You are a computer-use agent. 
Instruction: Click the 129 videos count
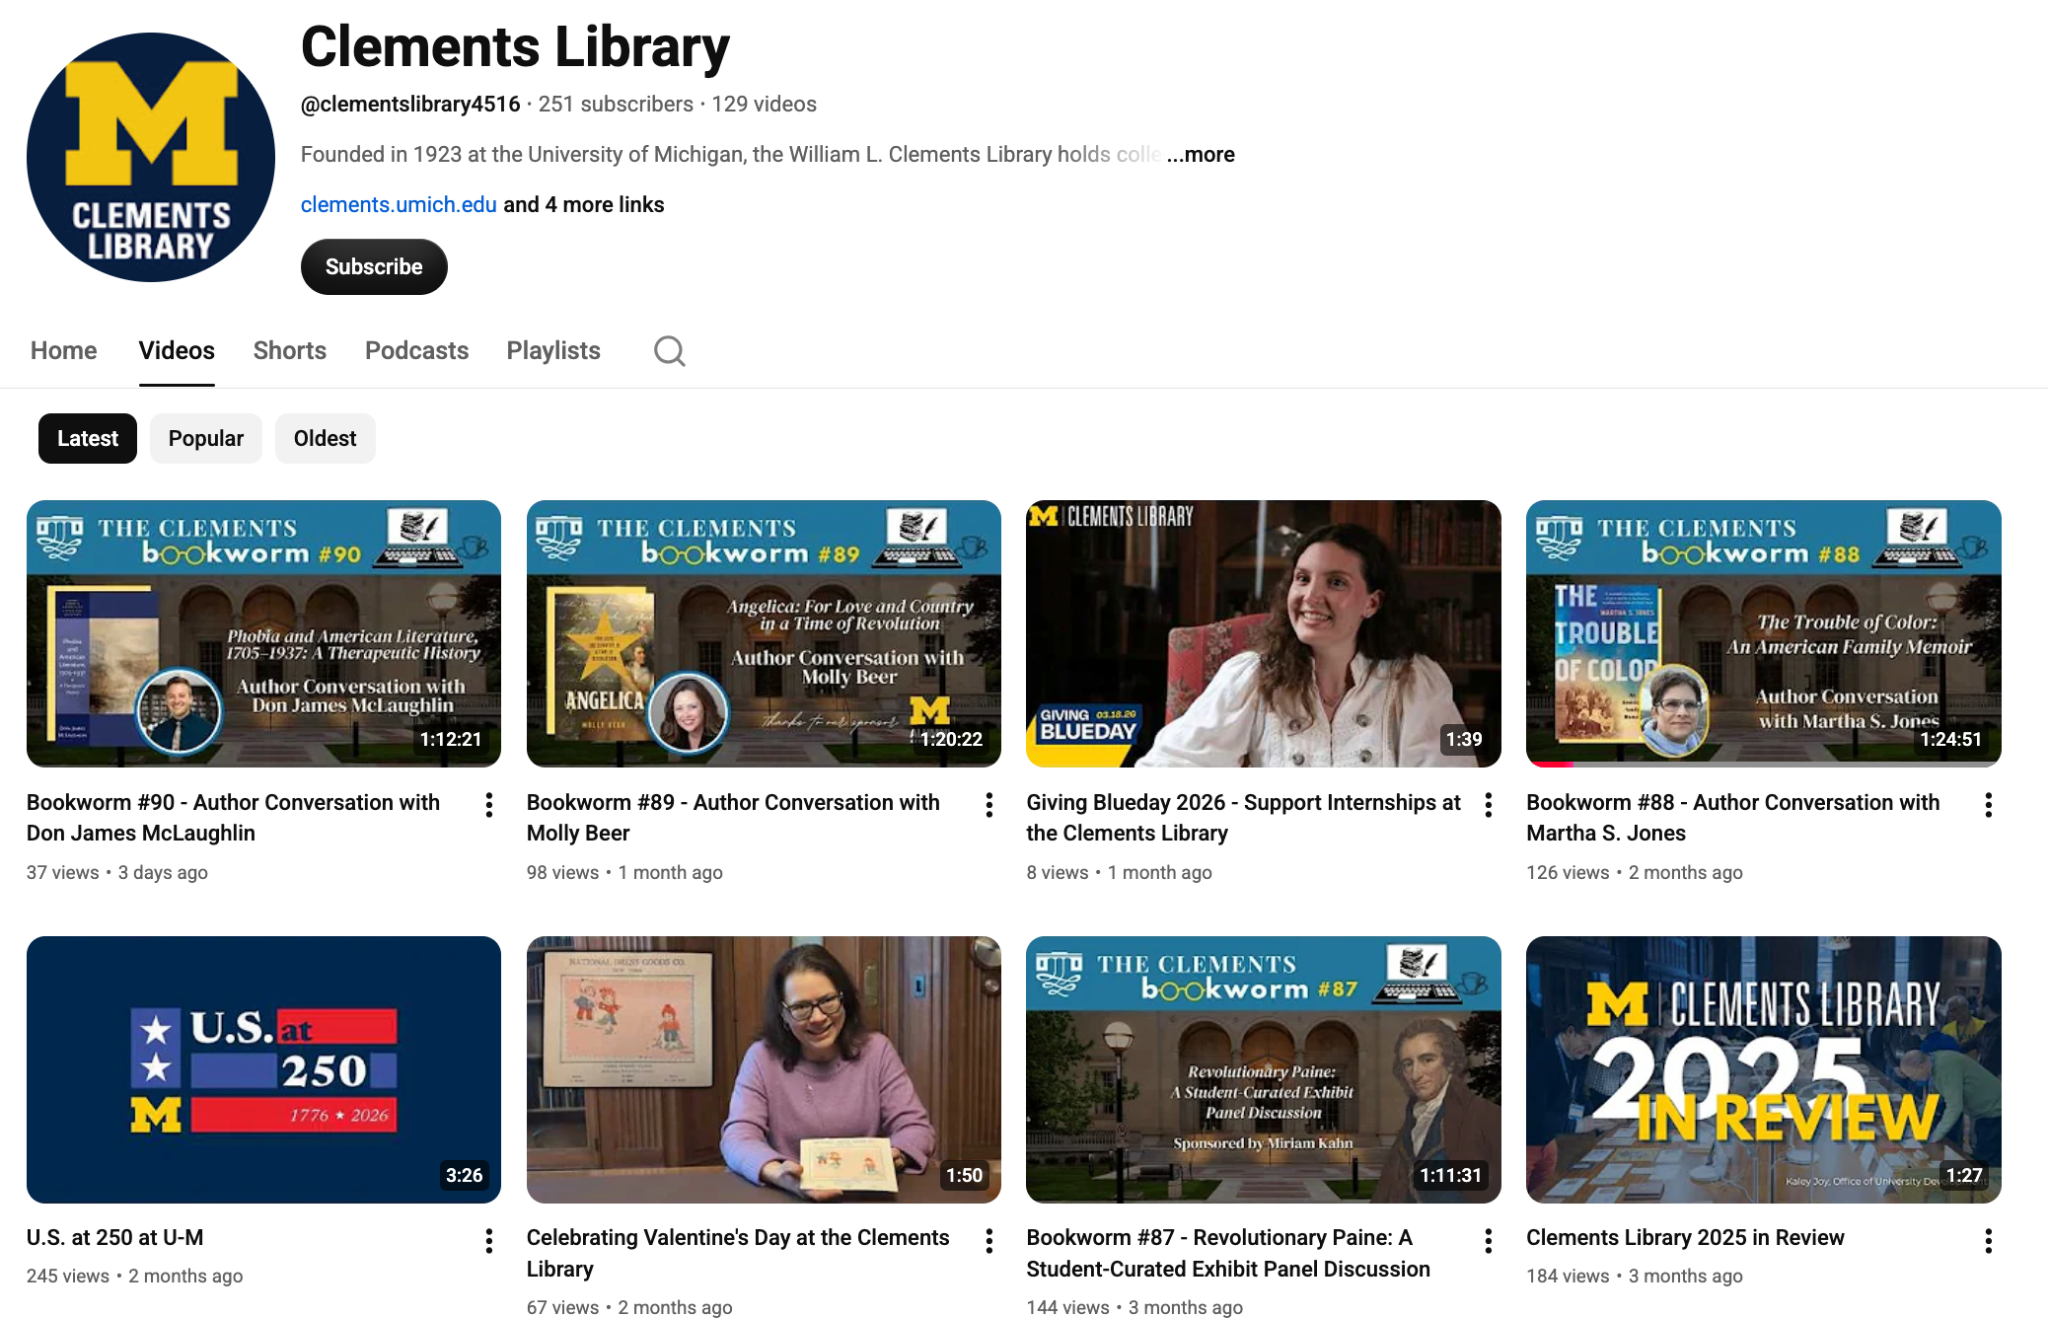click(x=764, y=104)
